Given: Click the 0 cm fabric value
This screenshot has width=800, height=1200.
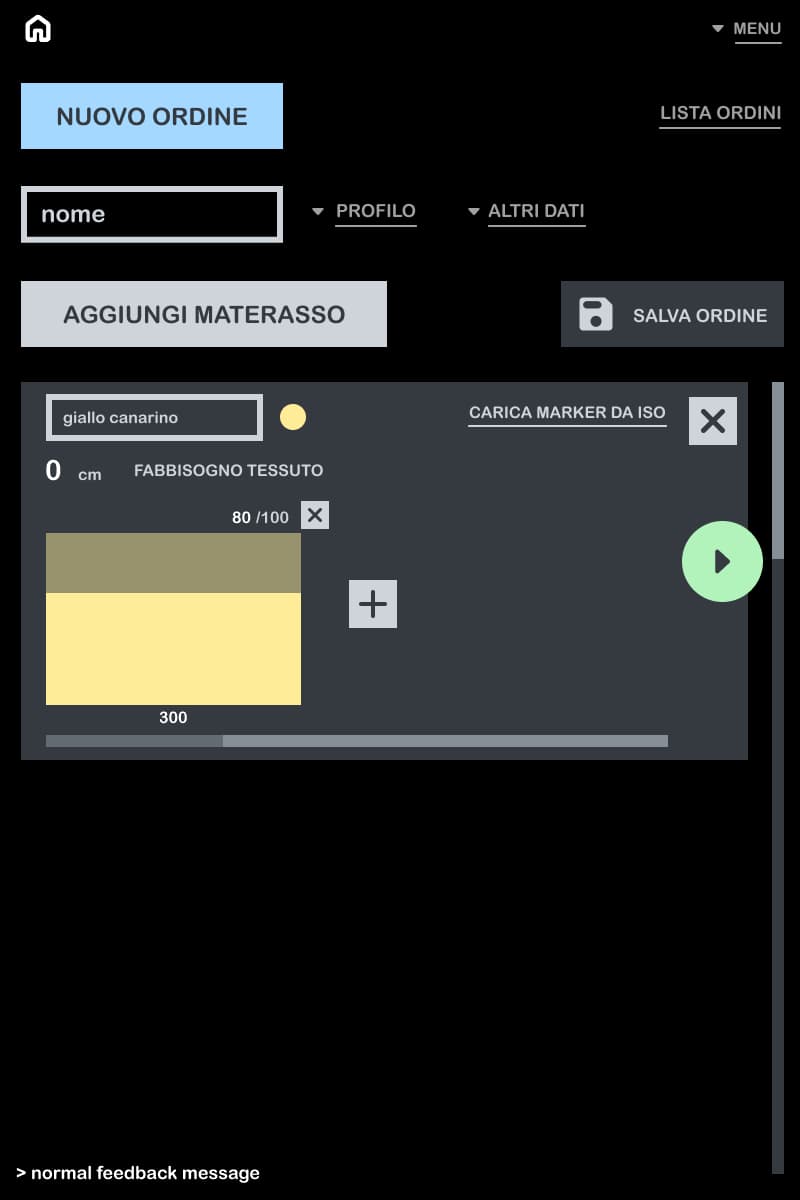Looking at the screenshot, I should coord(73,471).
